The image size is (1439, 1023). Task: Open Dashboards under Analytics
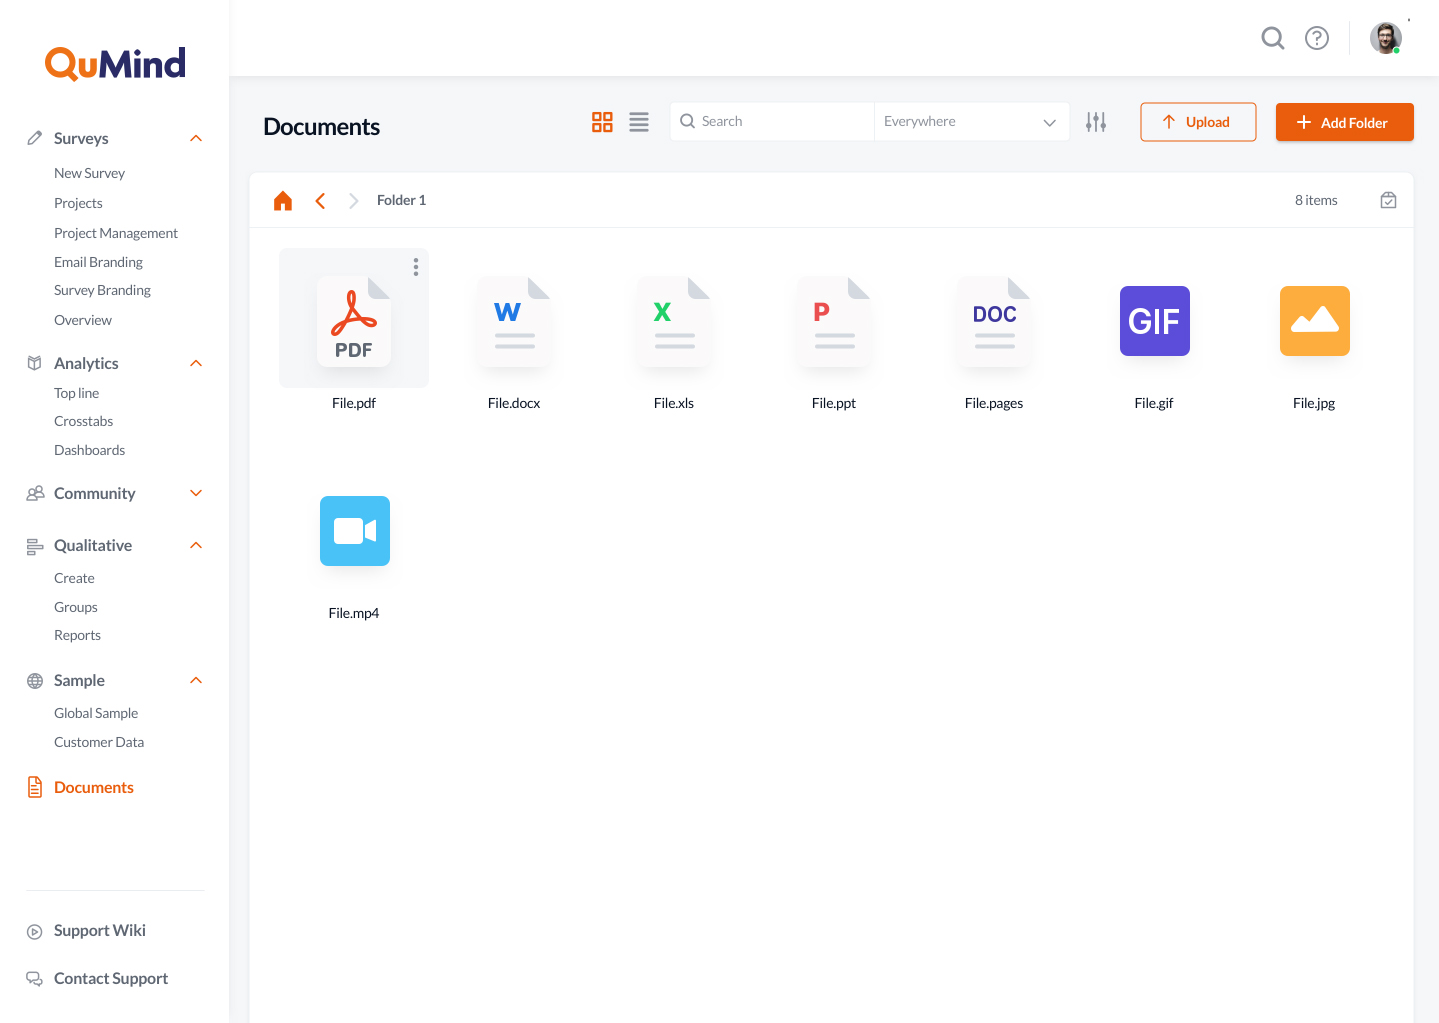90,450
